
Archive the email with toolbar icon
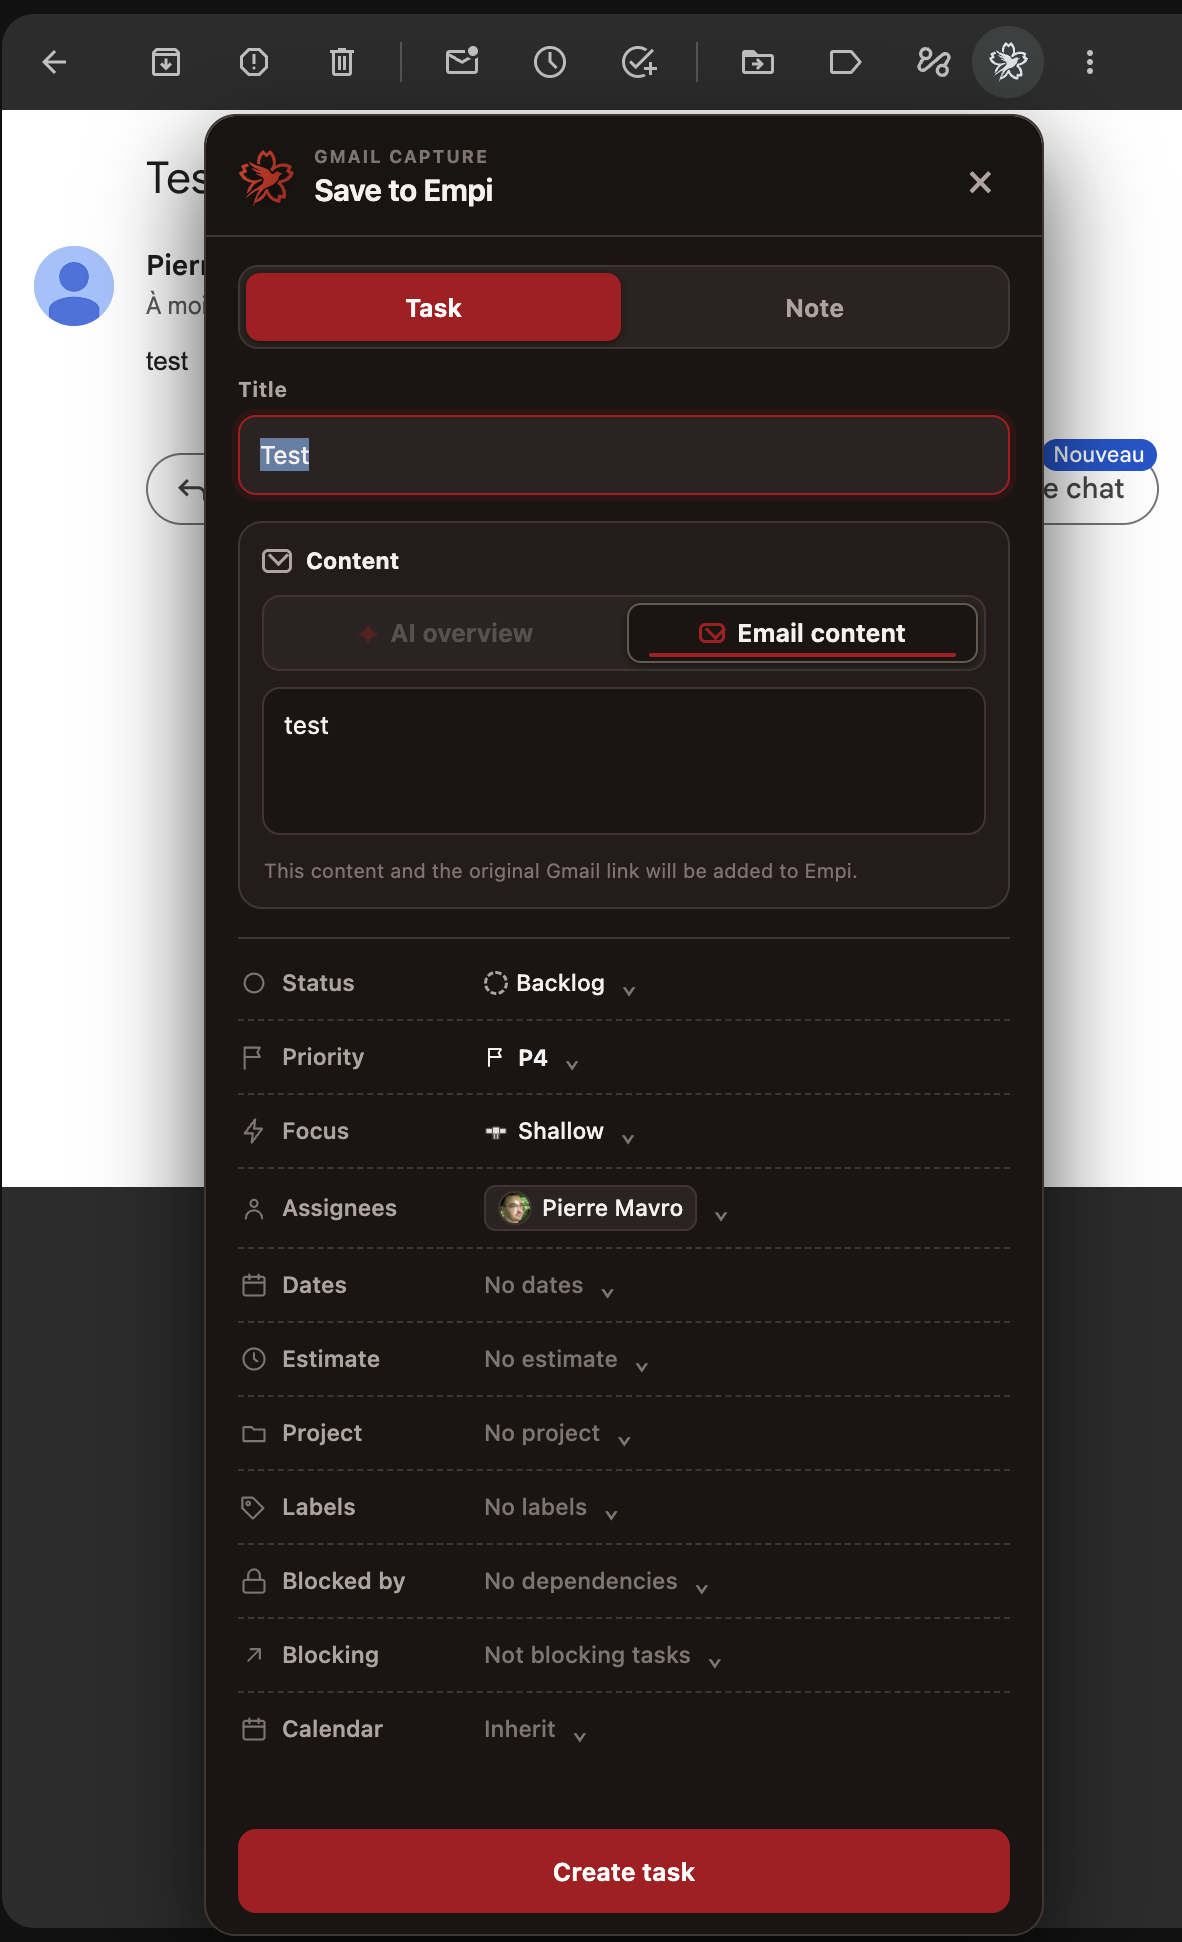[x=166, y=62]
